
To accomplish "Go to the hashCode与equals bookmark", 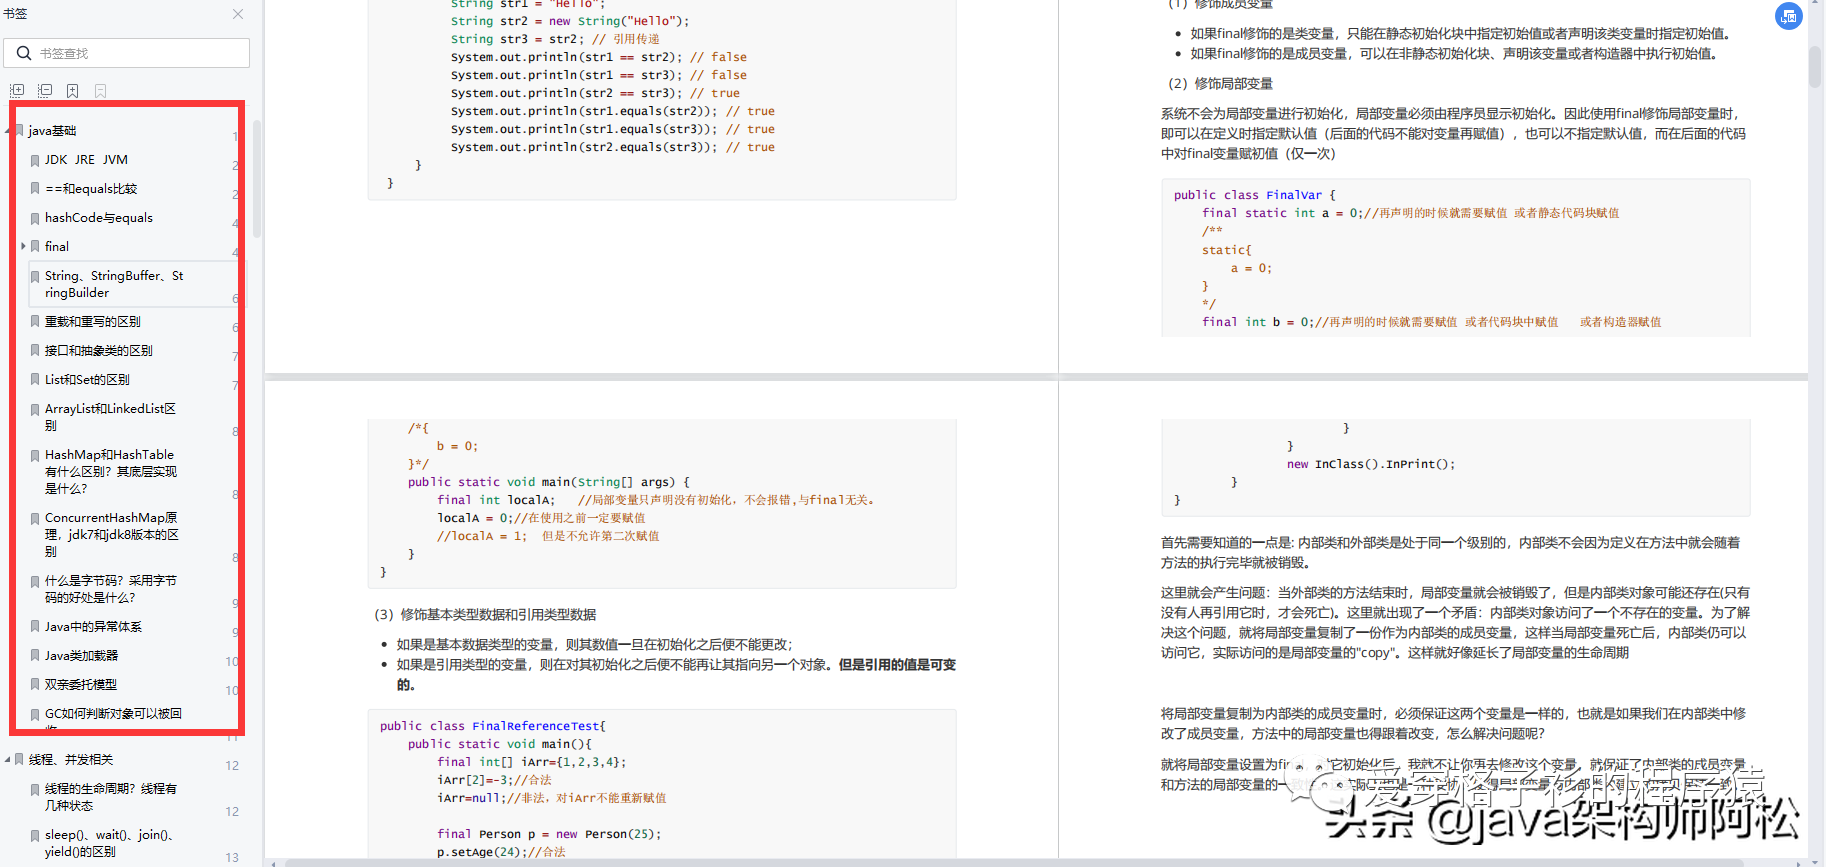I will pyautogui.click(x=99, y=218).
